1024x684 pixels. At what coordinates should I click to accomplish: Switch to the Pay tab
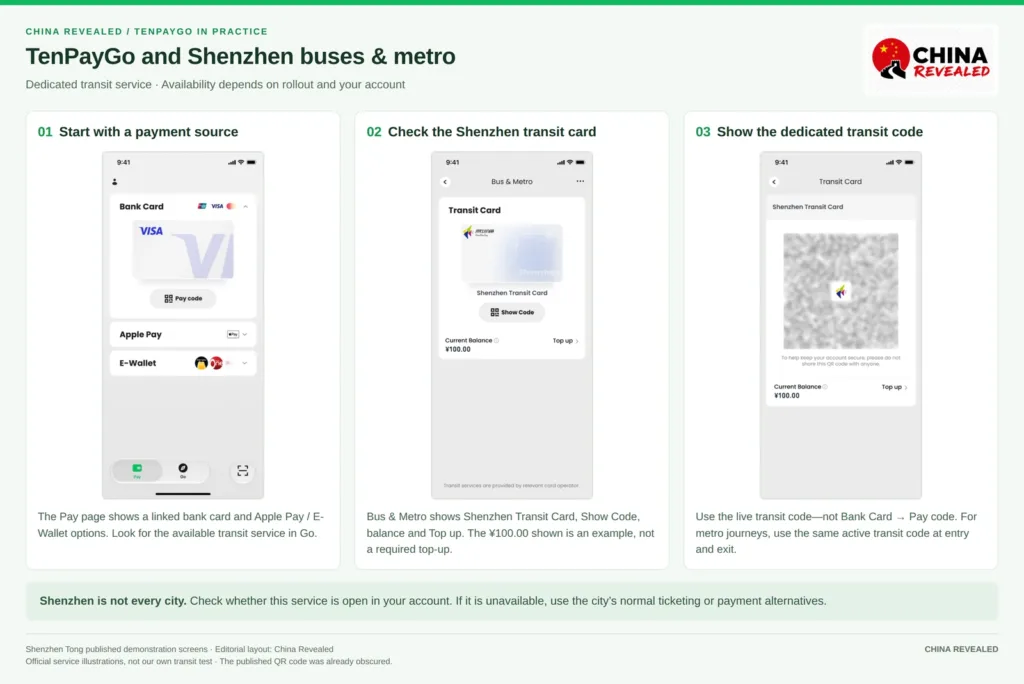(137, 471)
